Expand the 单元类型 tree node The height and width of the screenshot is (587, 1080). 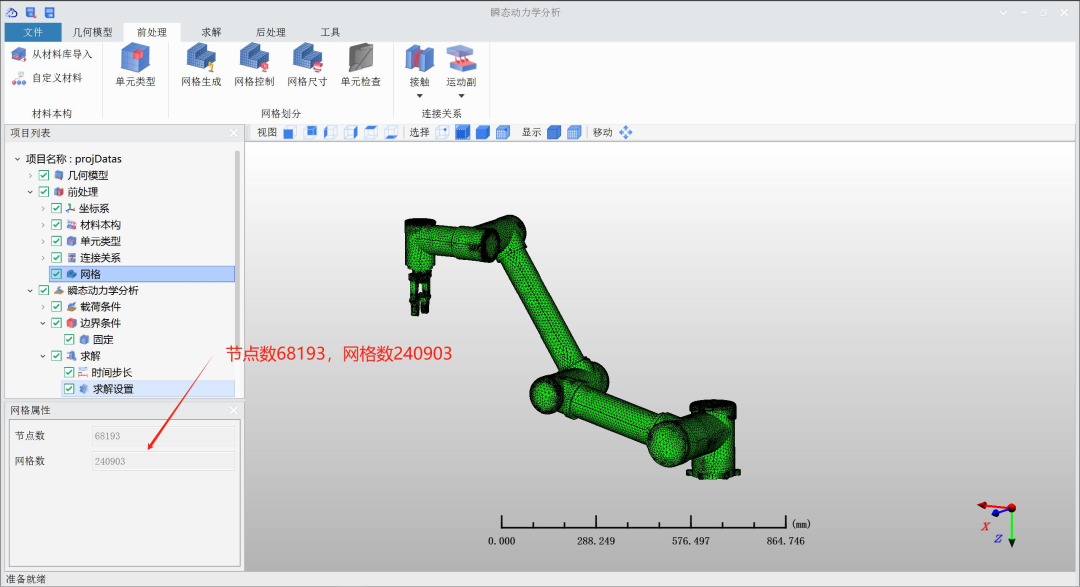43,241
